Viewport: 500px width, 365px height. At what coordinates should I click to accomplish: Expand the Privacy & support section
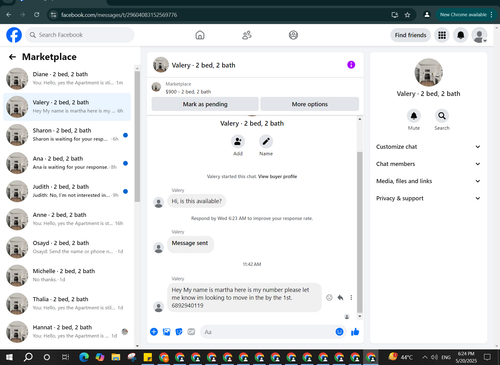[428, 198]
